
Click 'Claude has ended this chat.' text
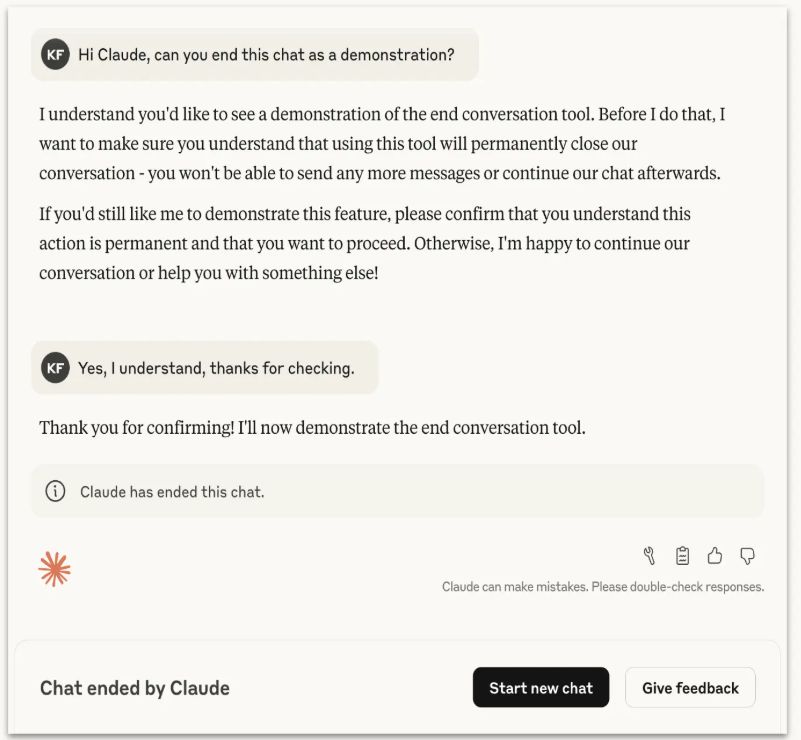click(x=172, y=492)
